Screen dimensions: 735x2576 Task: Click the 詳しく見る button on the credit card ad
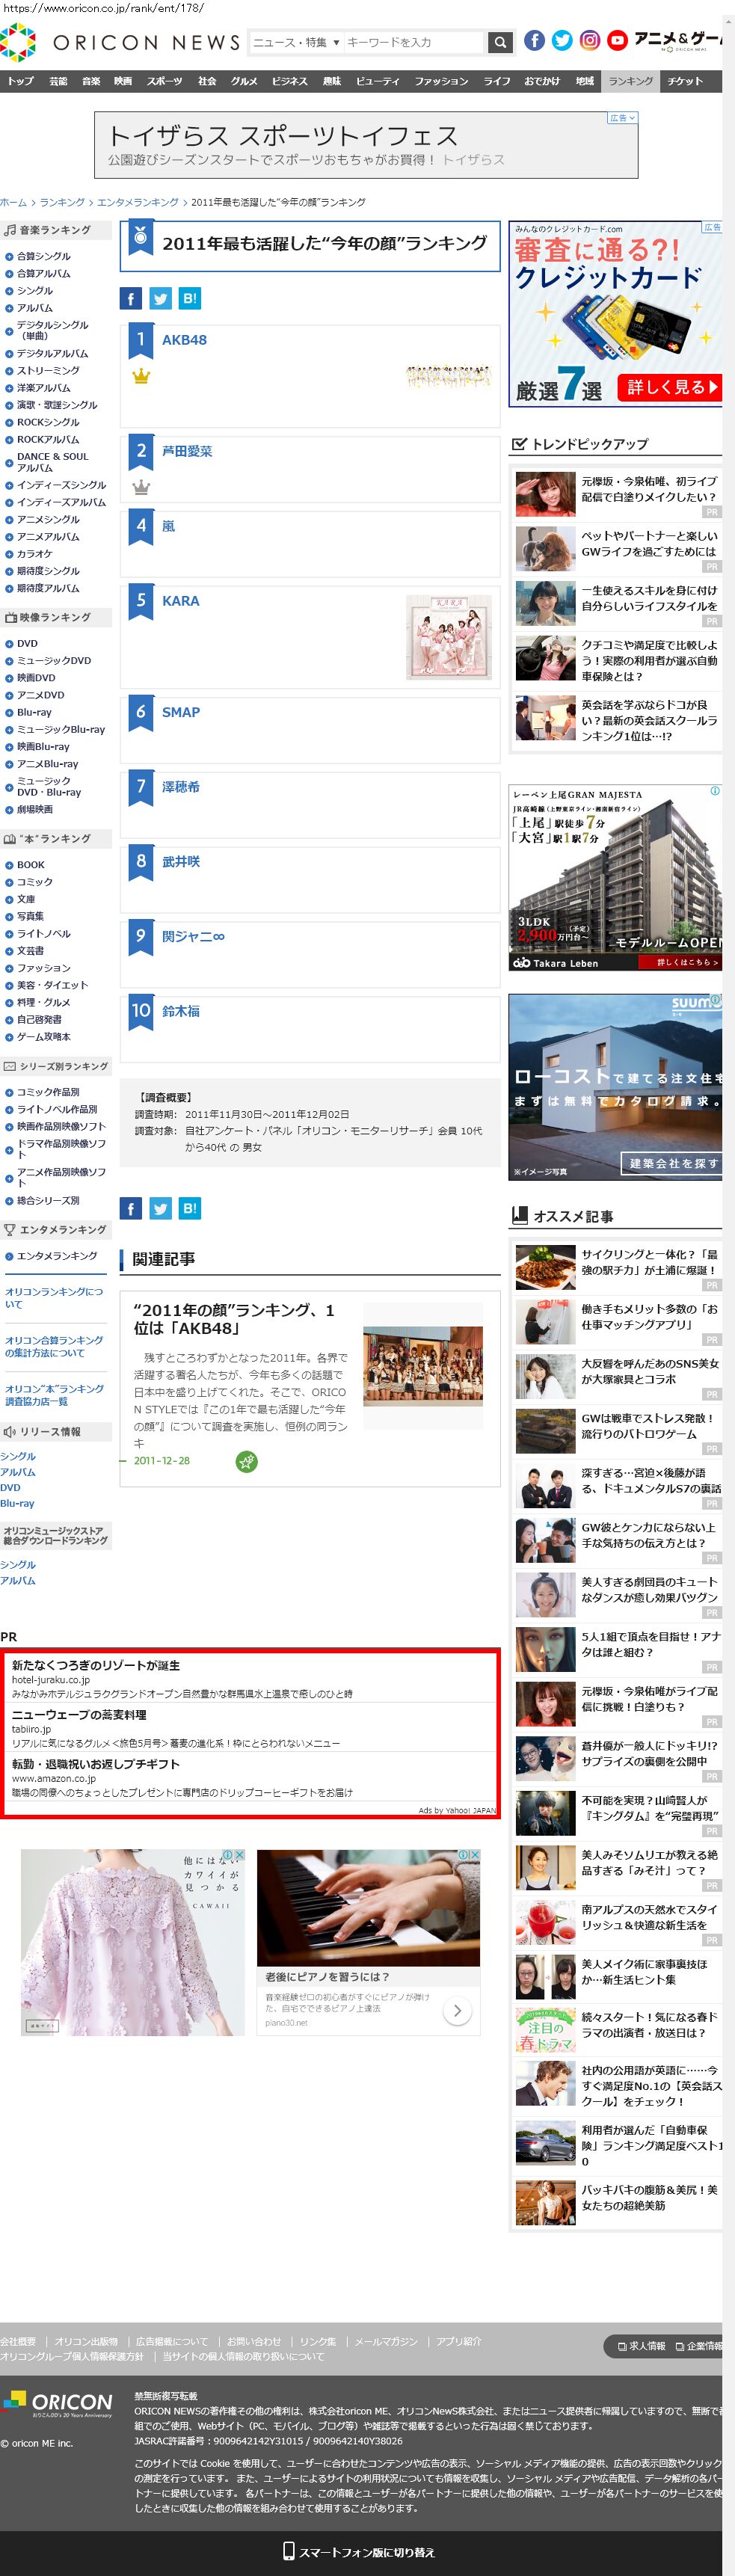(x=670, y=387)
